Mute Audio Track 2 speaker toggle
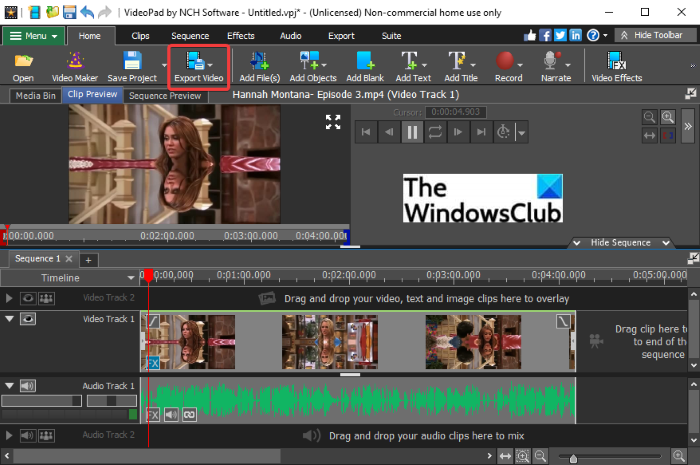 28,435
